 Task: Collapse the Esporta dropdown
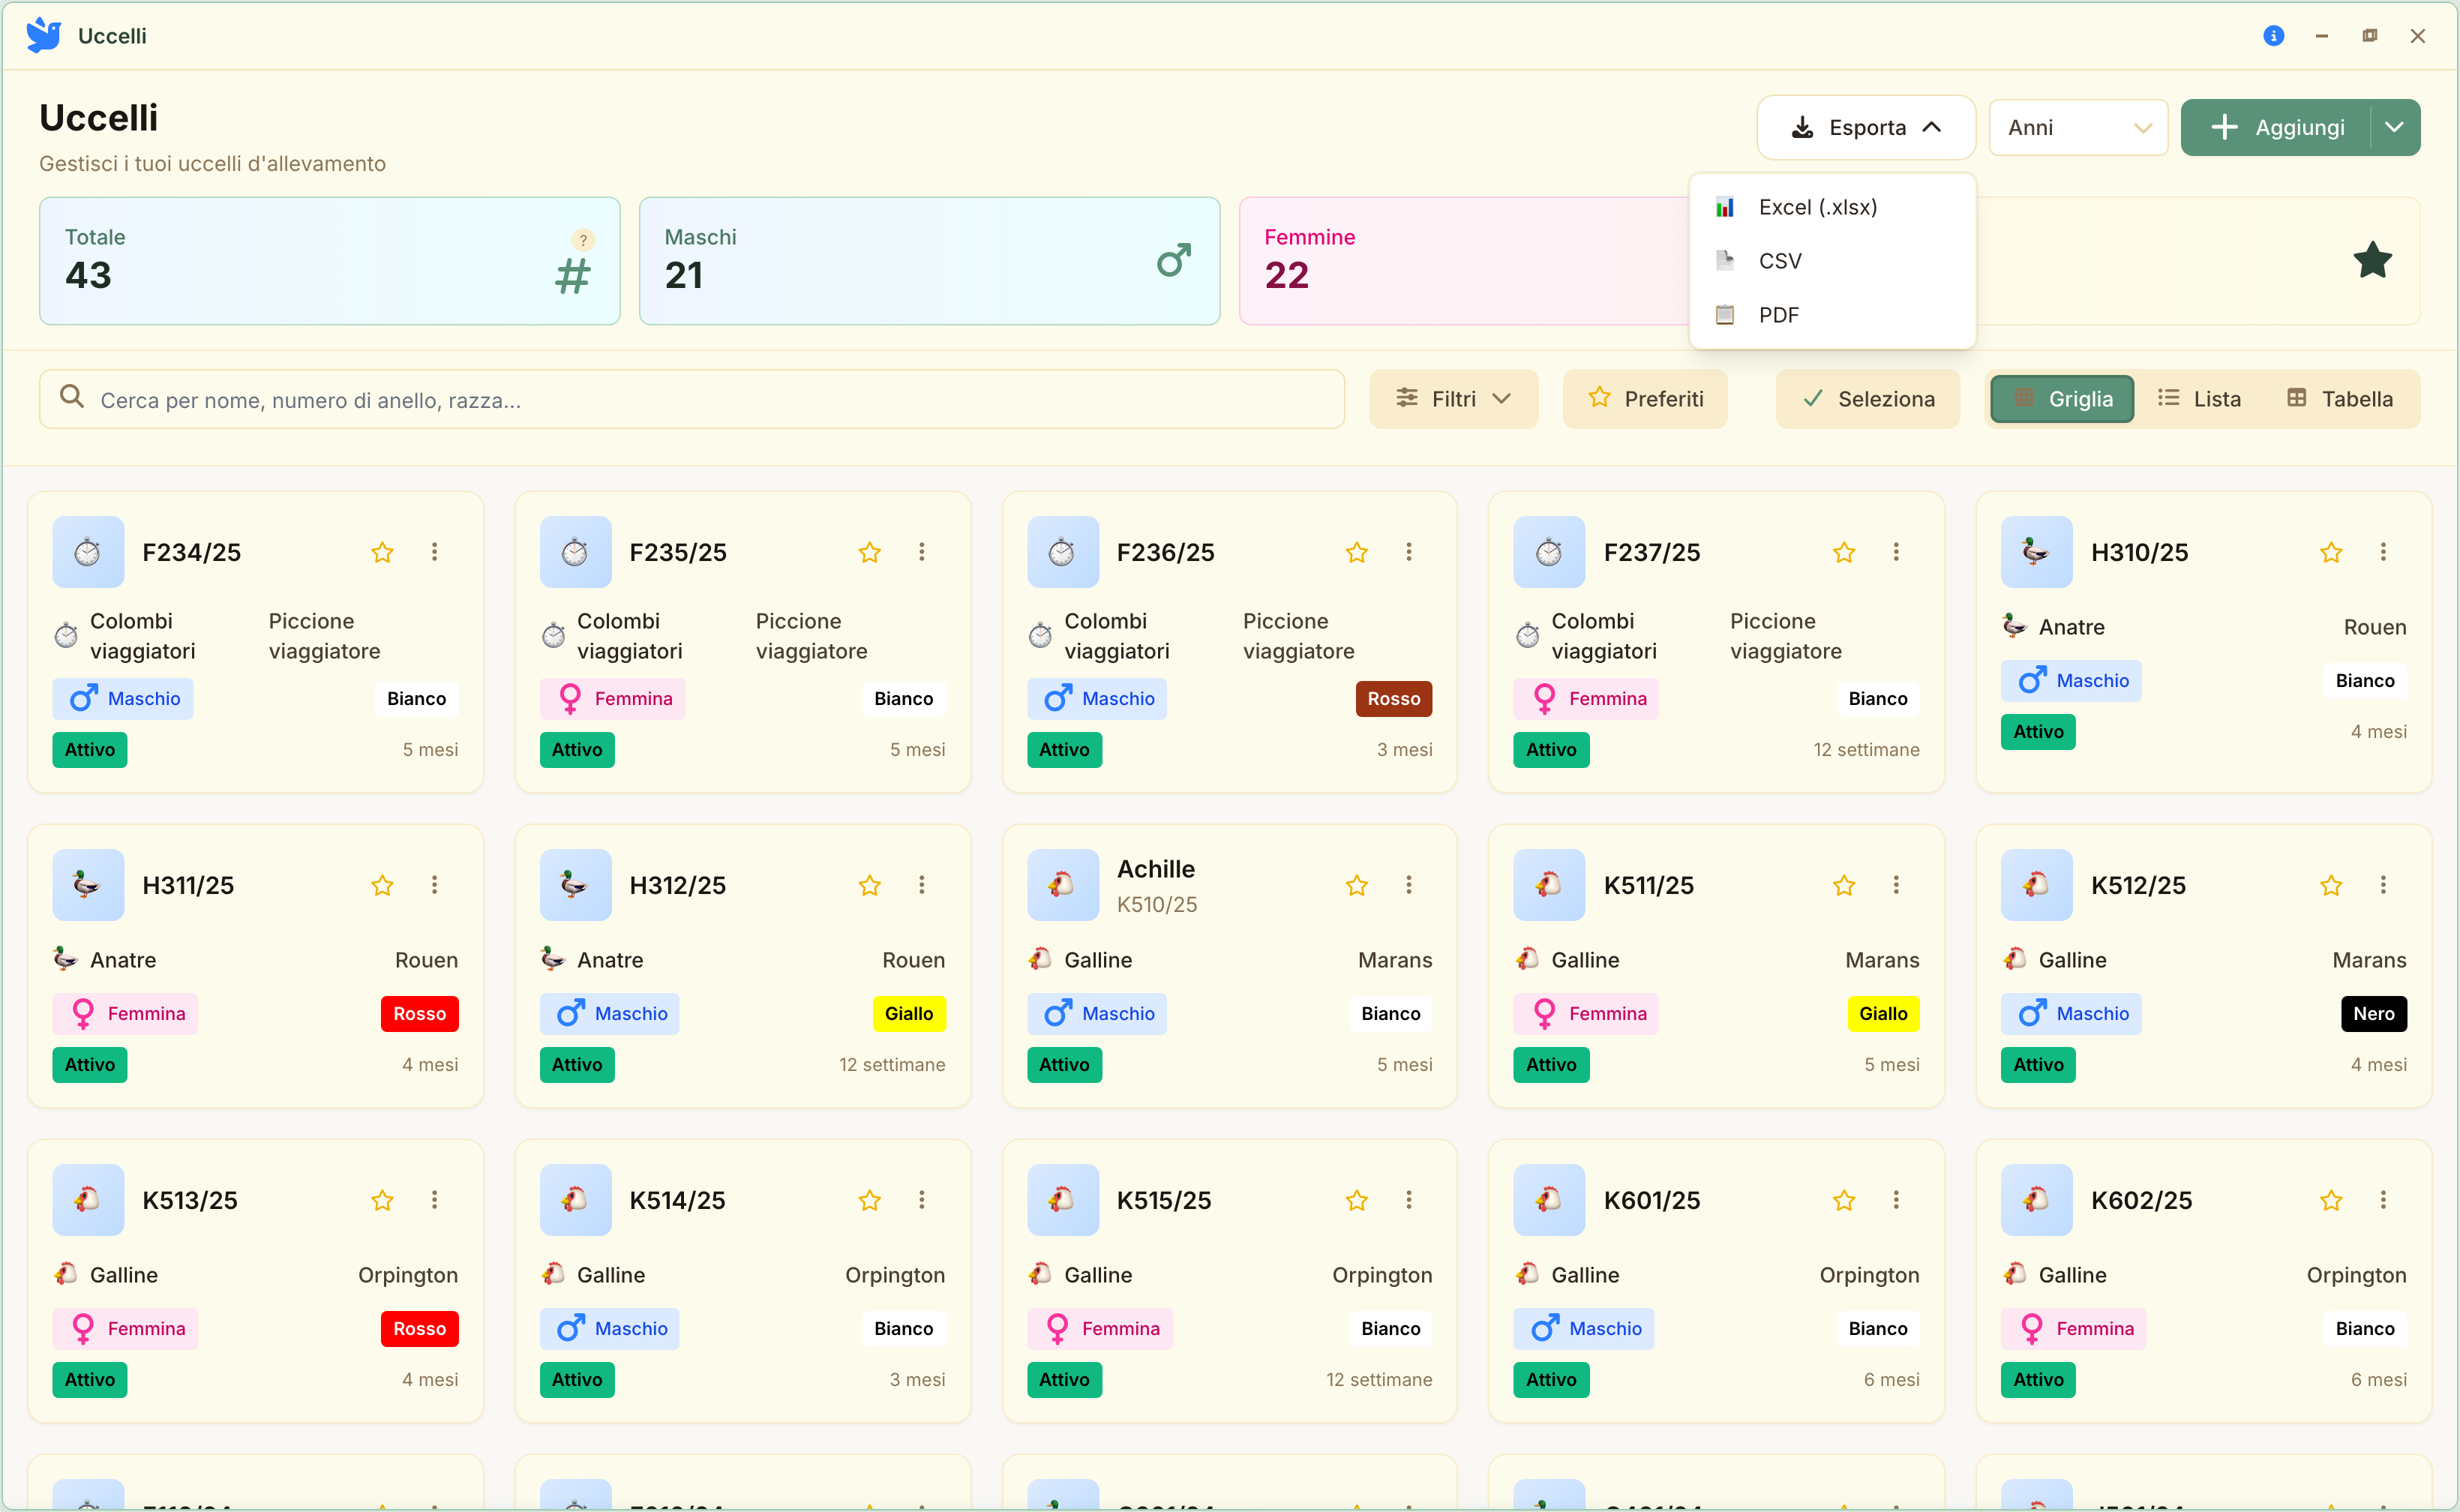pos(1866,127)
